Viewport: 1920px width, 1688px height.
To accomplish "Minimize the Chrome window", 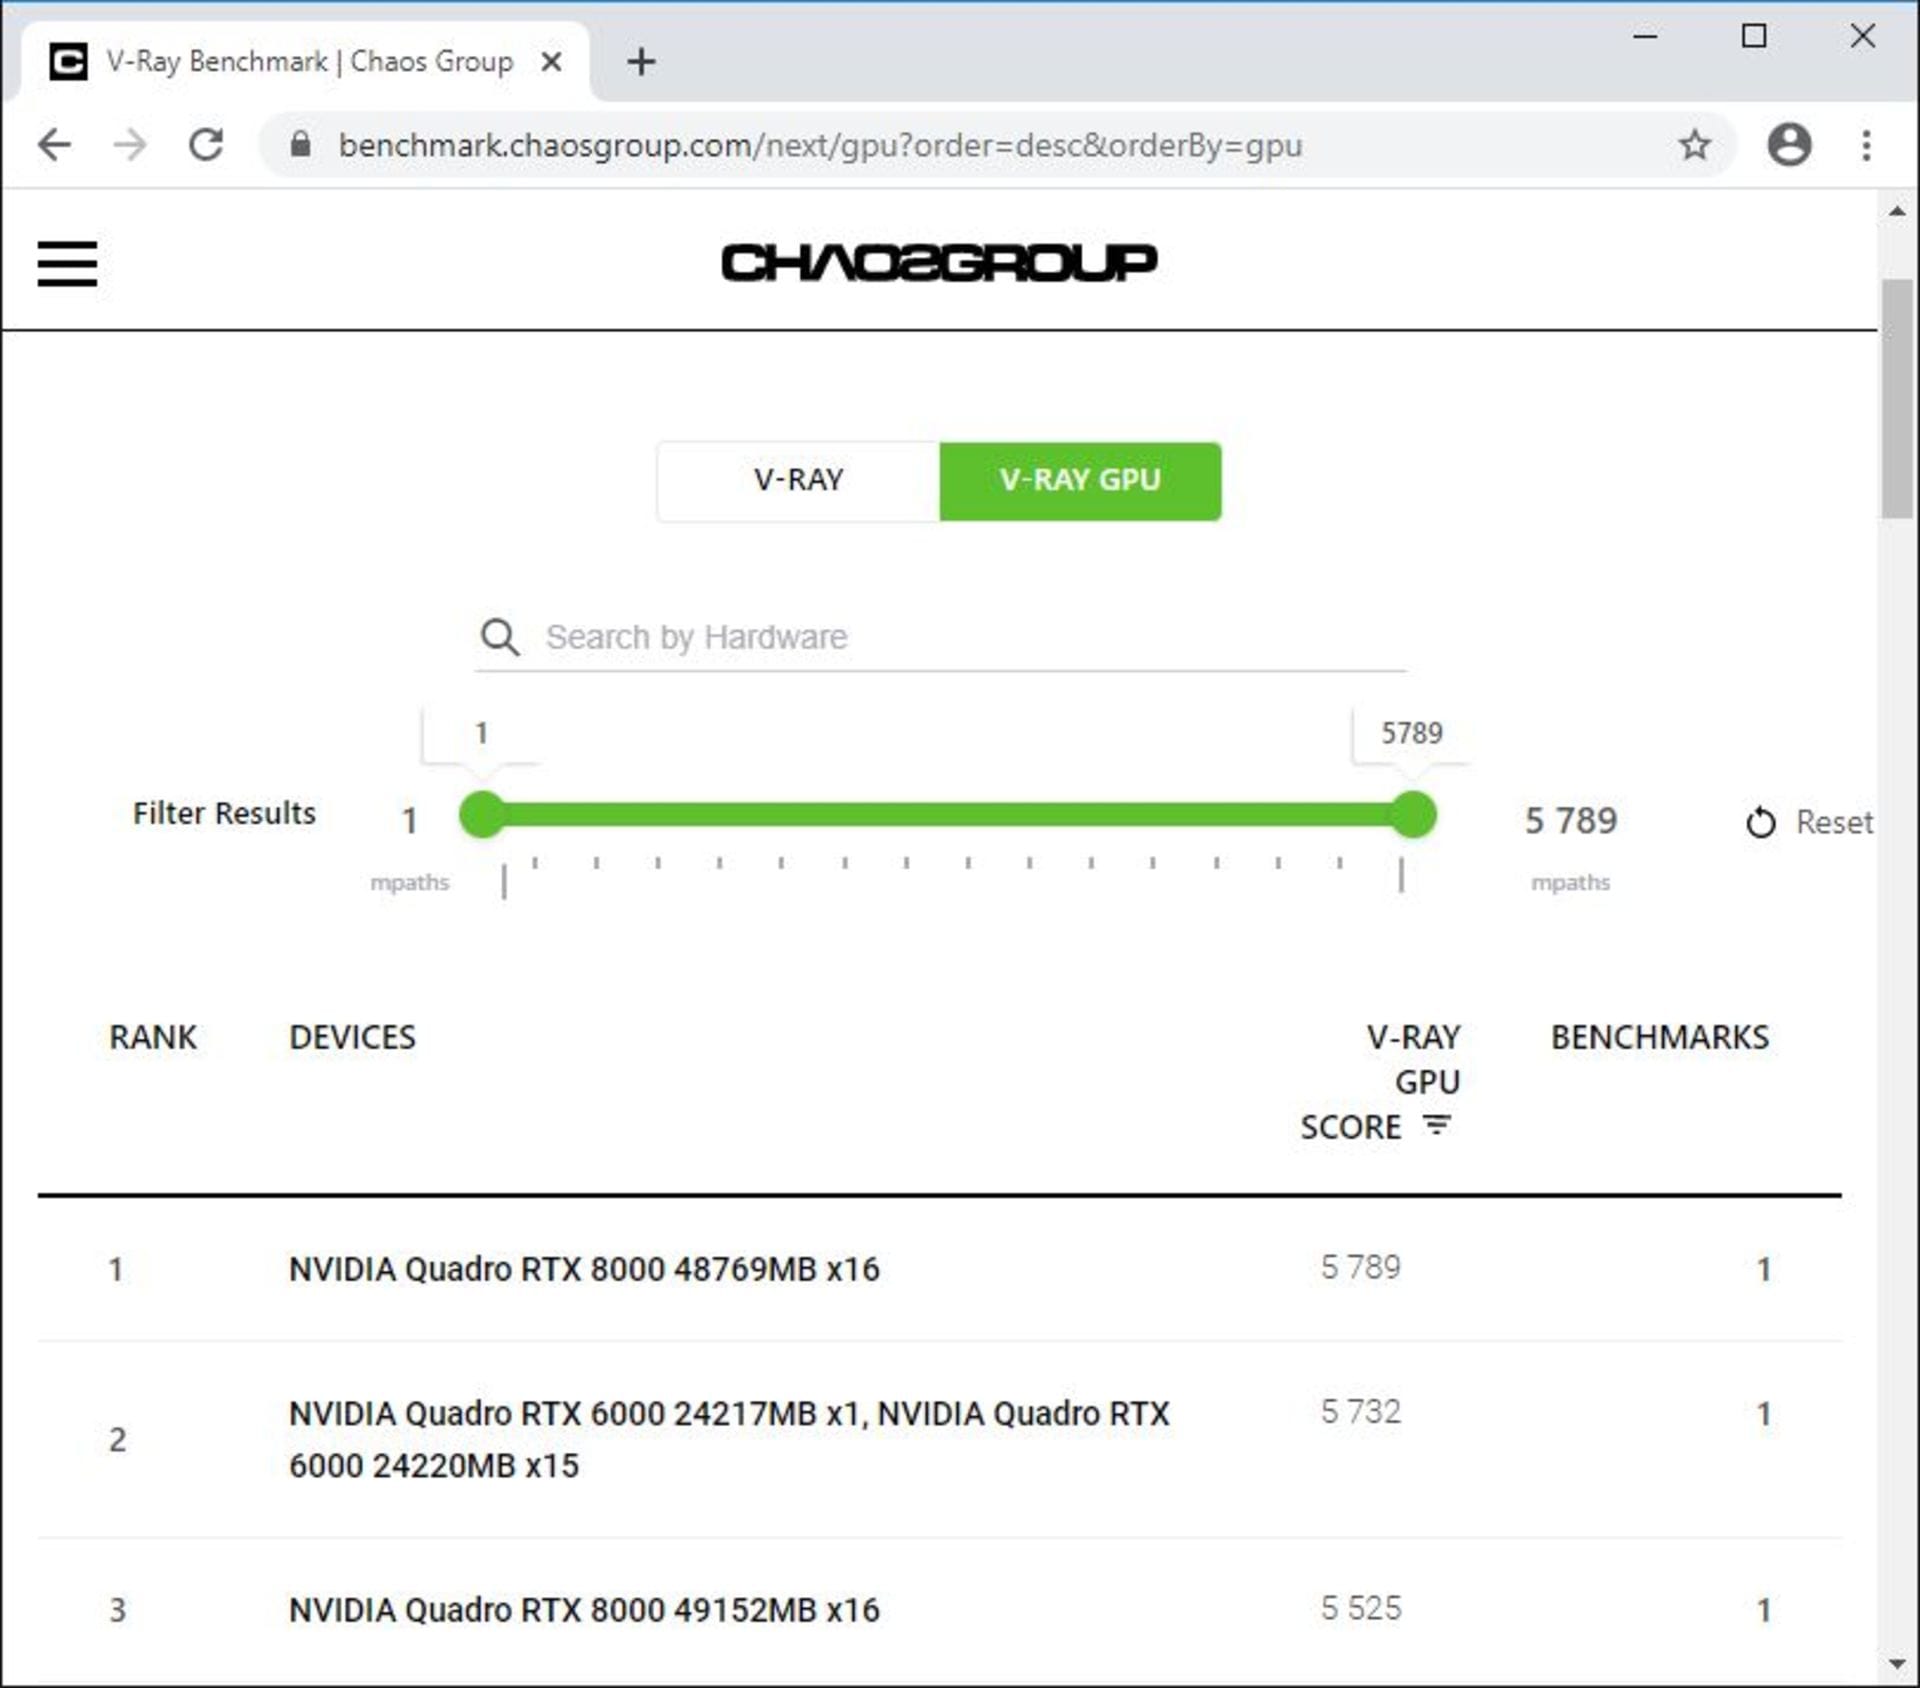I will pos(1645,37).
